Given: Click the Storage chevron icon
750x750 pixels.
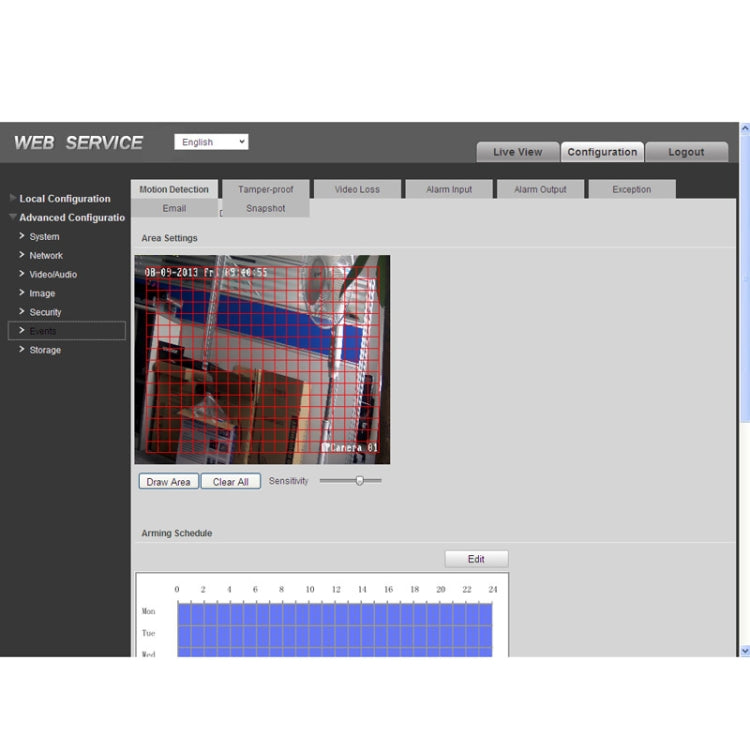Looking at the screenshot, I should click(x=22, y=349).
